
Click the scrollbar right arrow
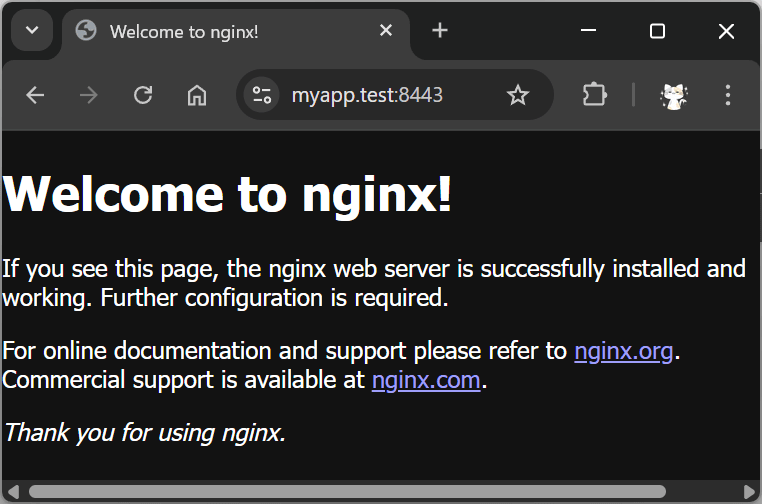750,491
